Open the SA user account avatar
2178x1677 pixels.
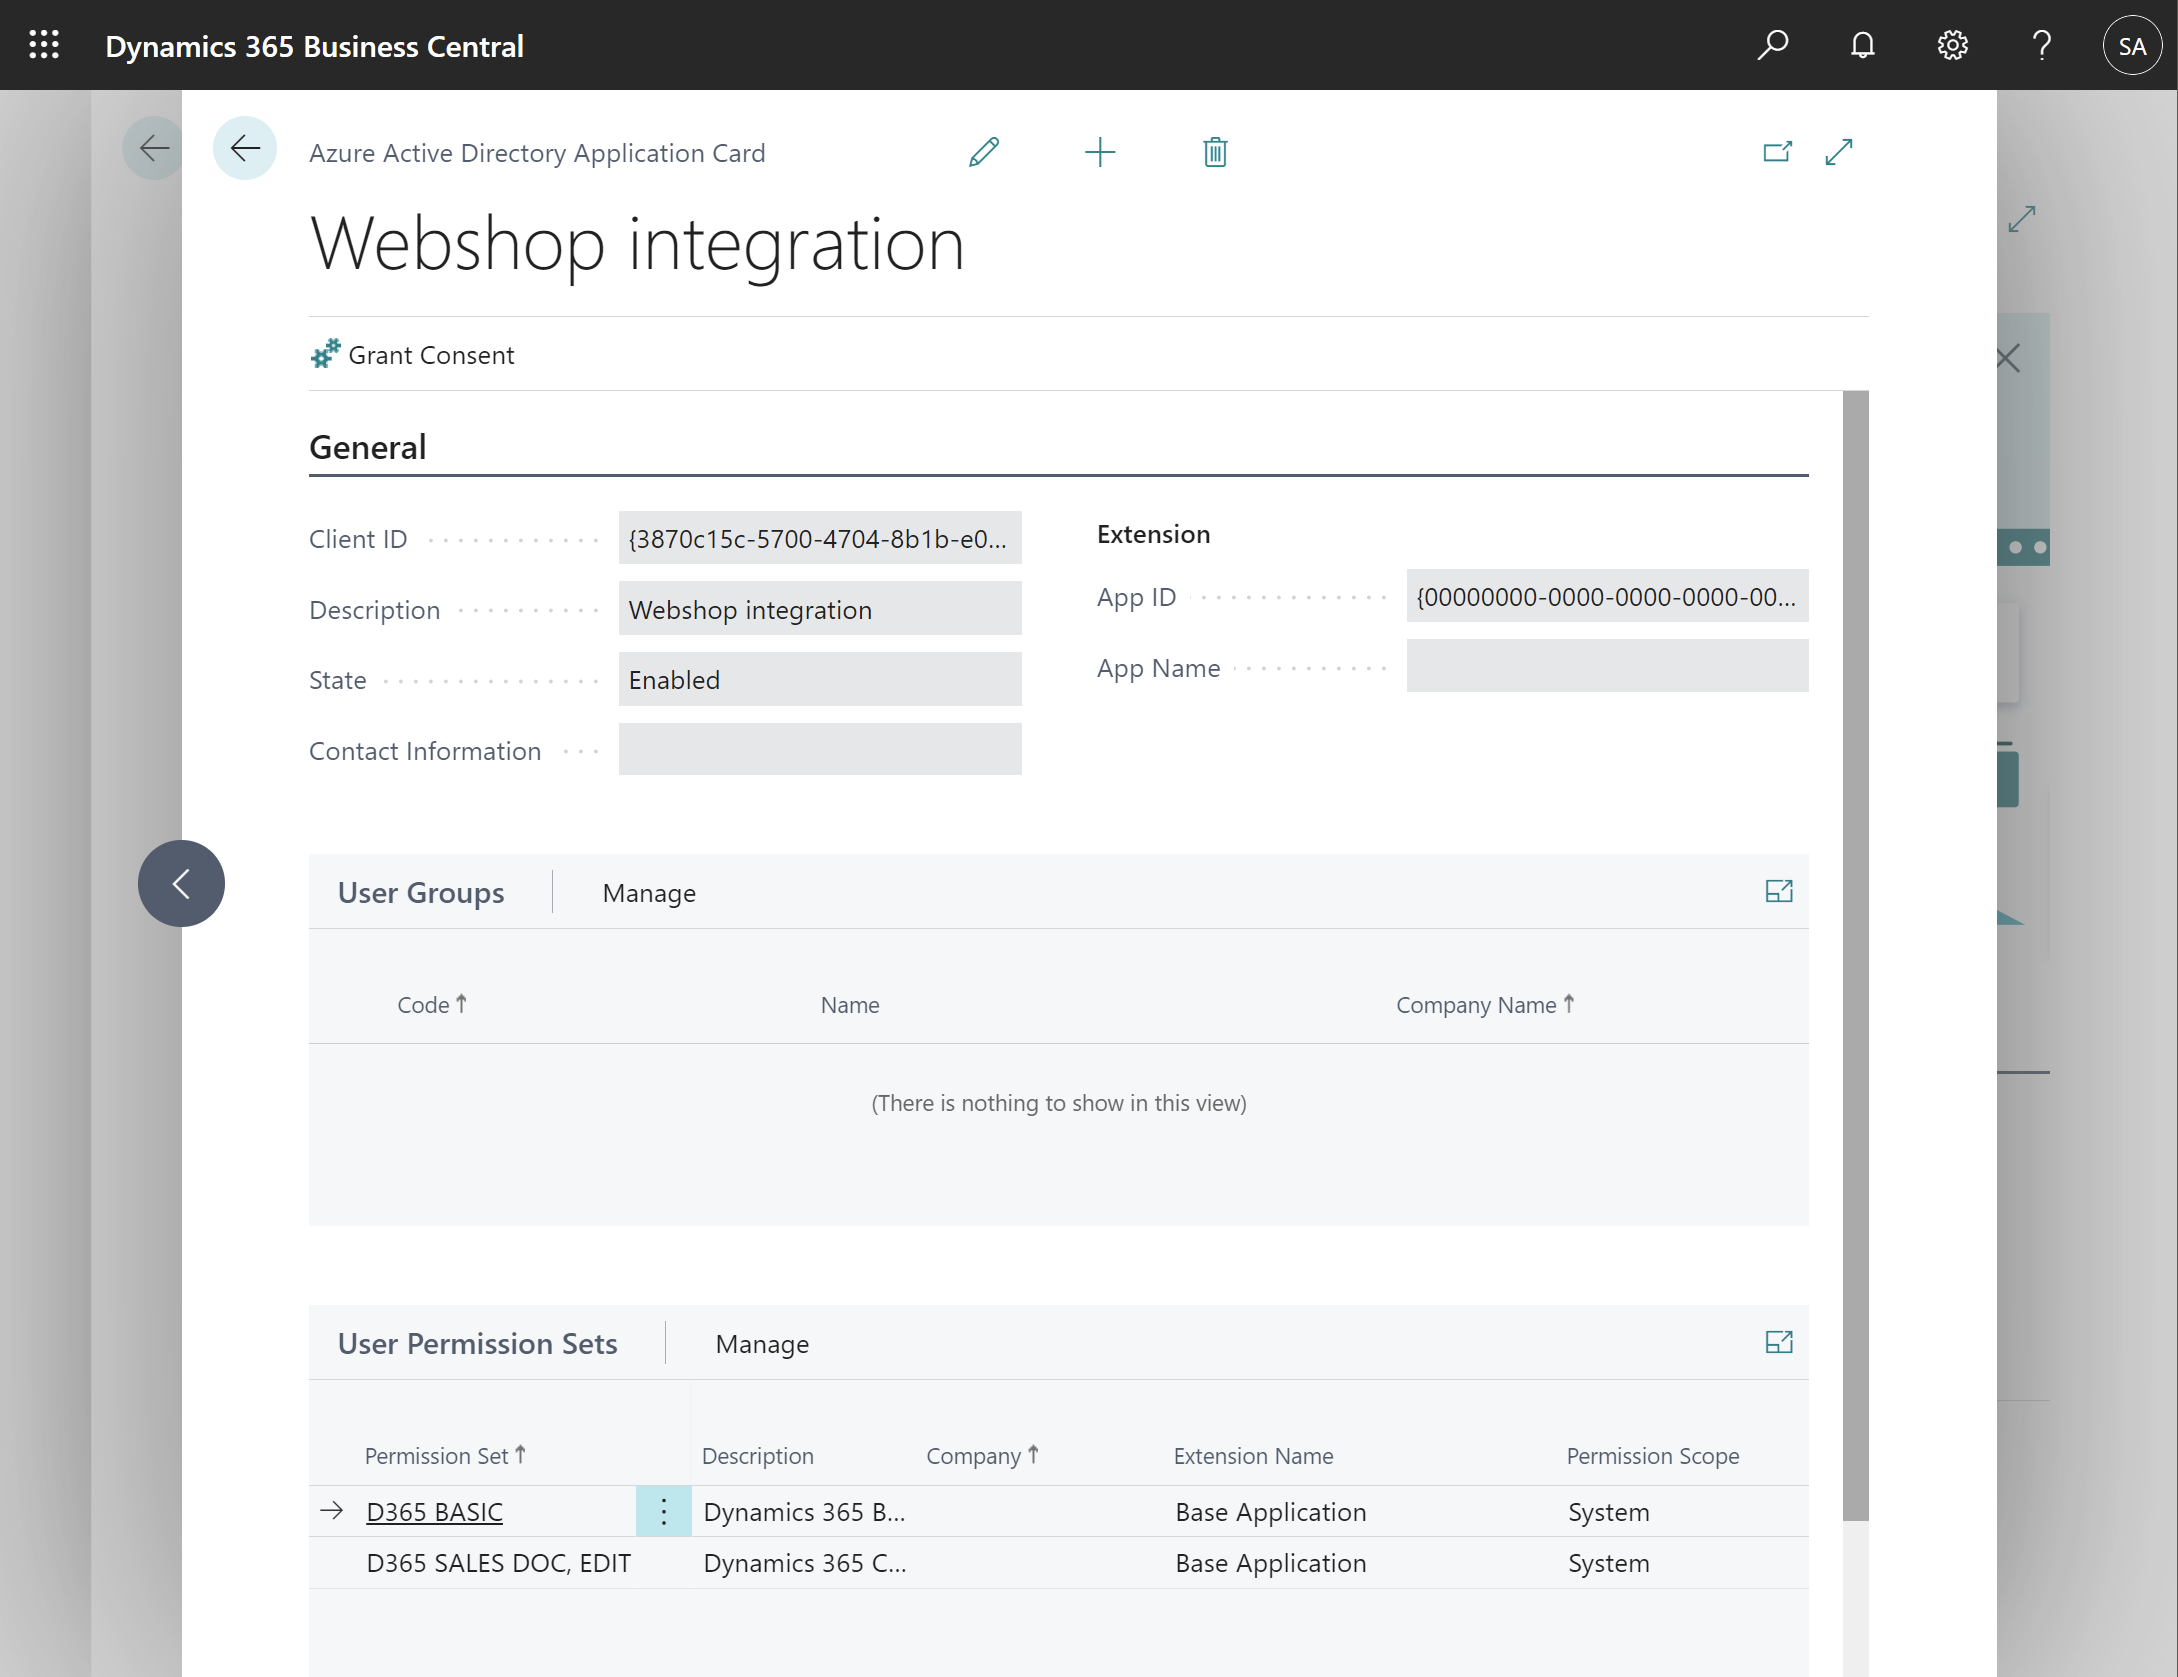(2132, 45)
